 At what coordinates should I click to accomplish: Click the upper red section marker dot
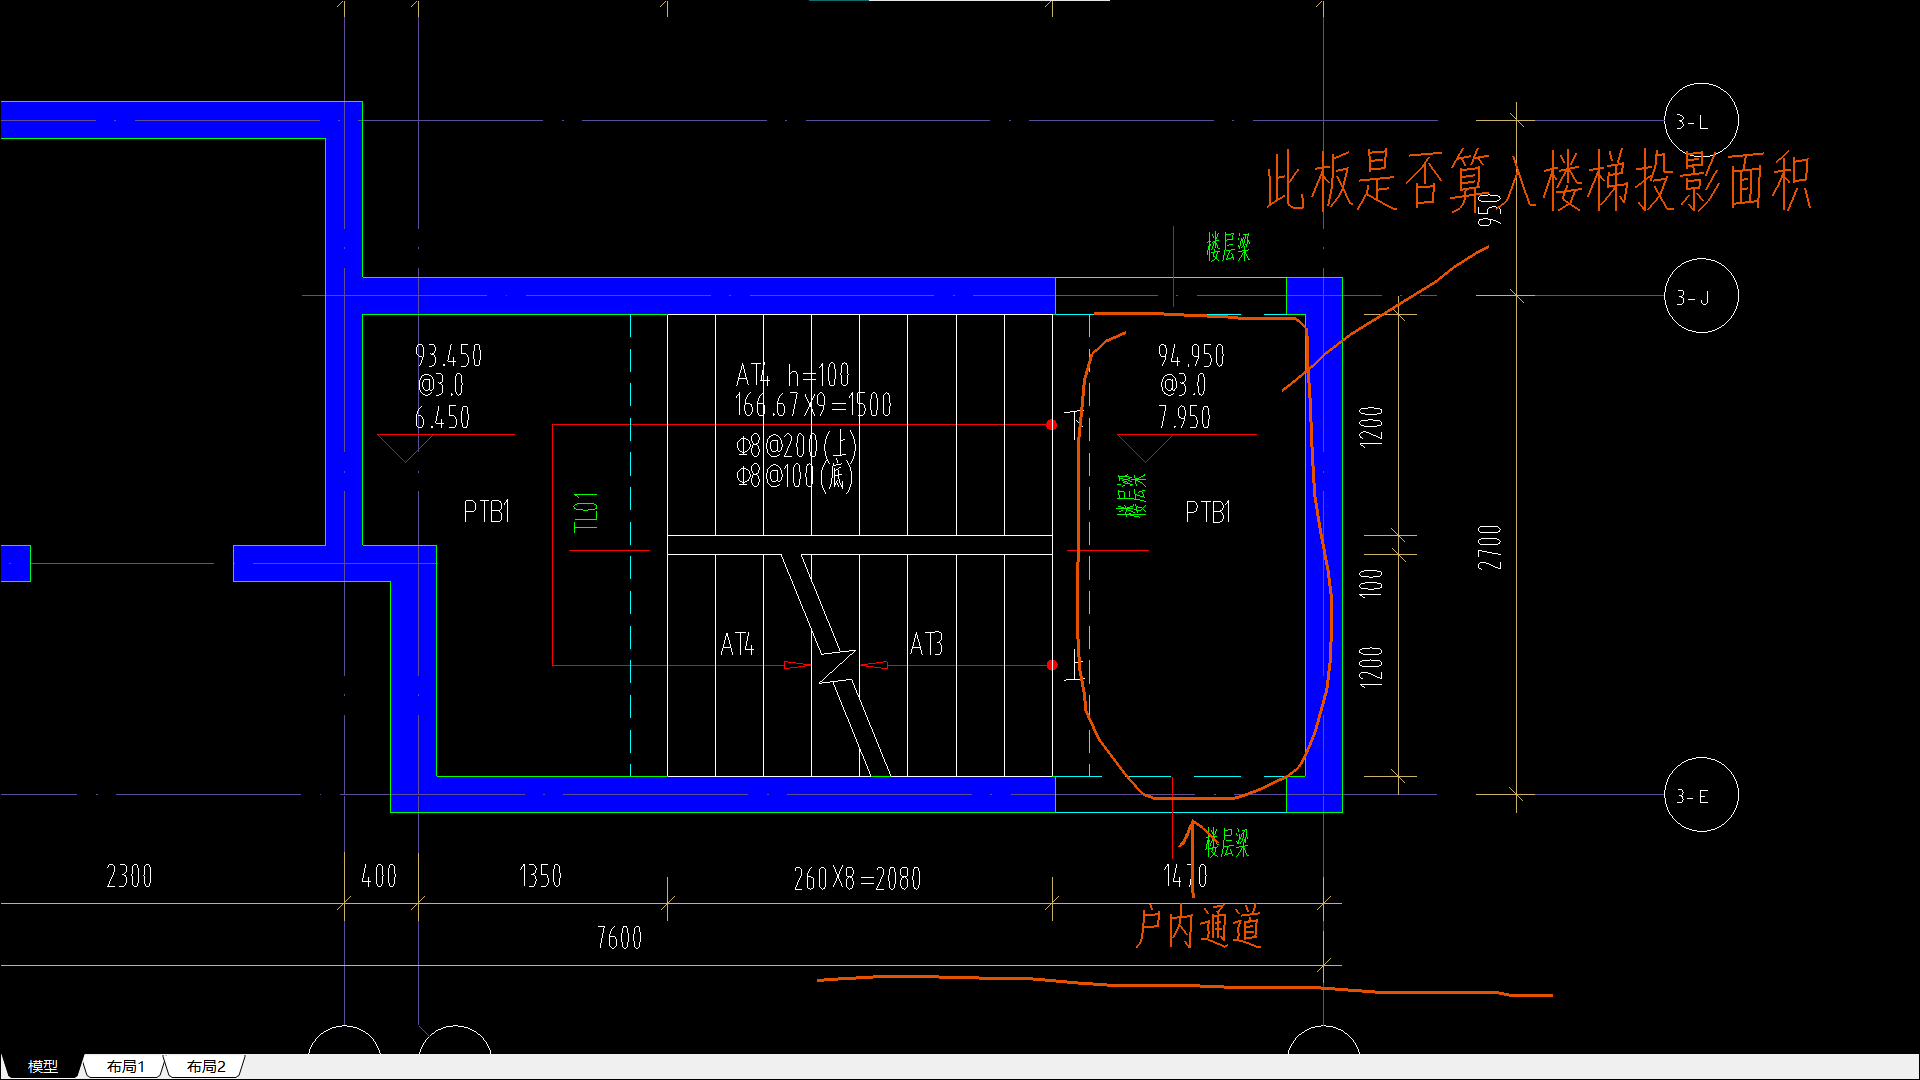click(1051, 425)
